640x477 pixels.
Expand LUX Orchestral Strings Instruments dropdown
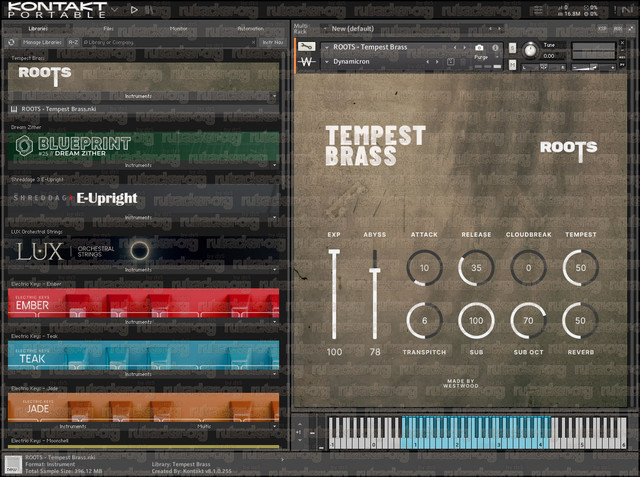[x=274, y=270]
